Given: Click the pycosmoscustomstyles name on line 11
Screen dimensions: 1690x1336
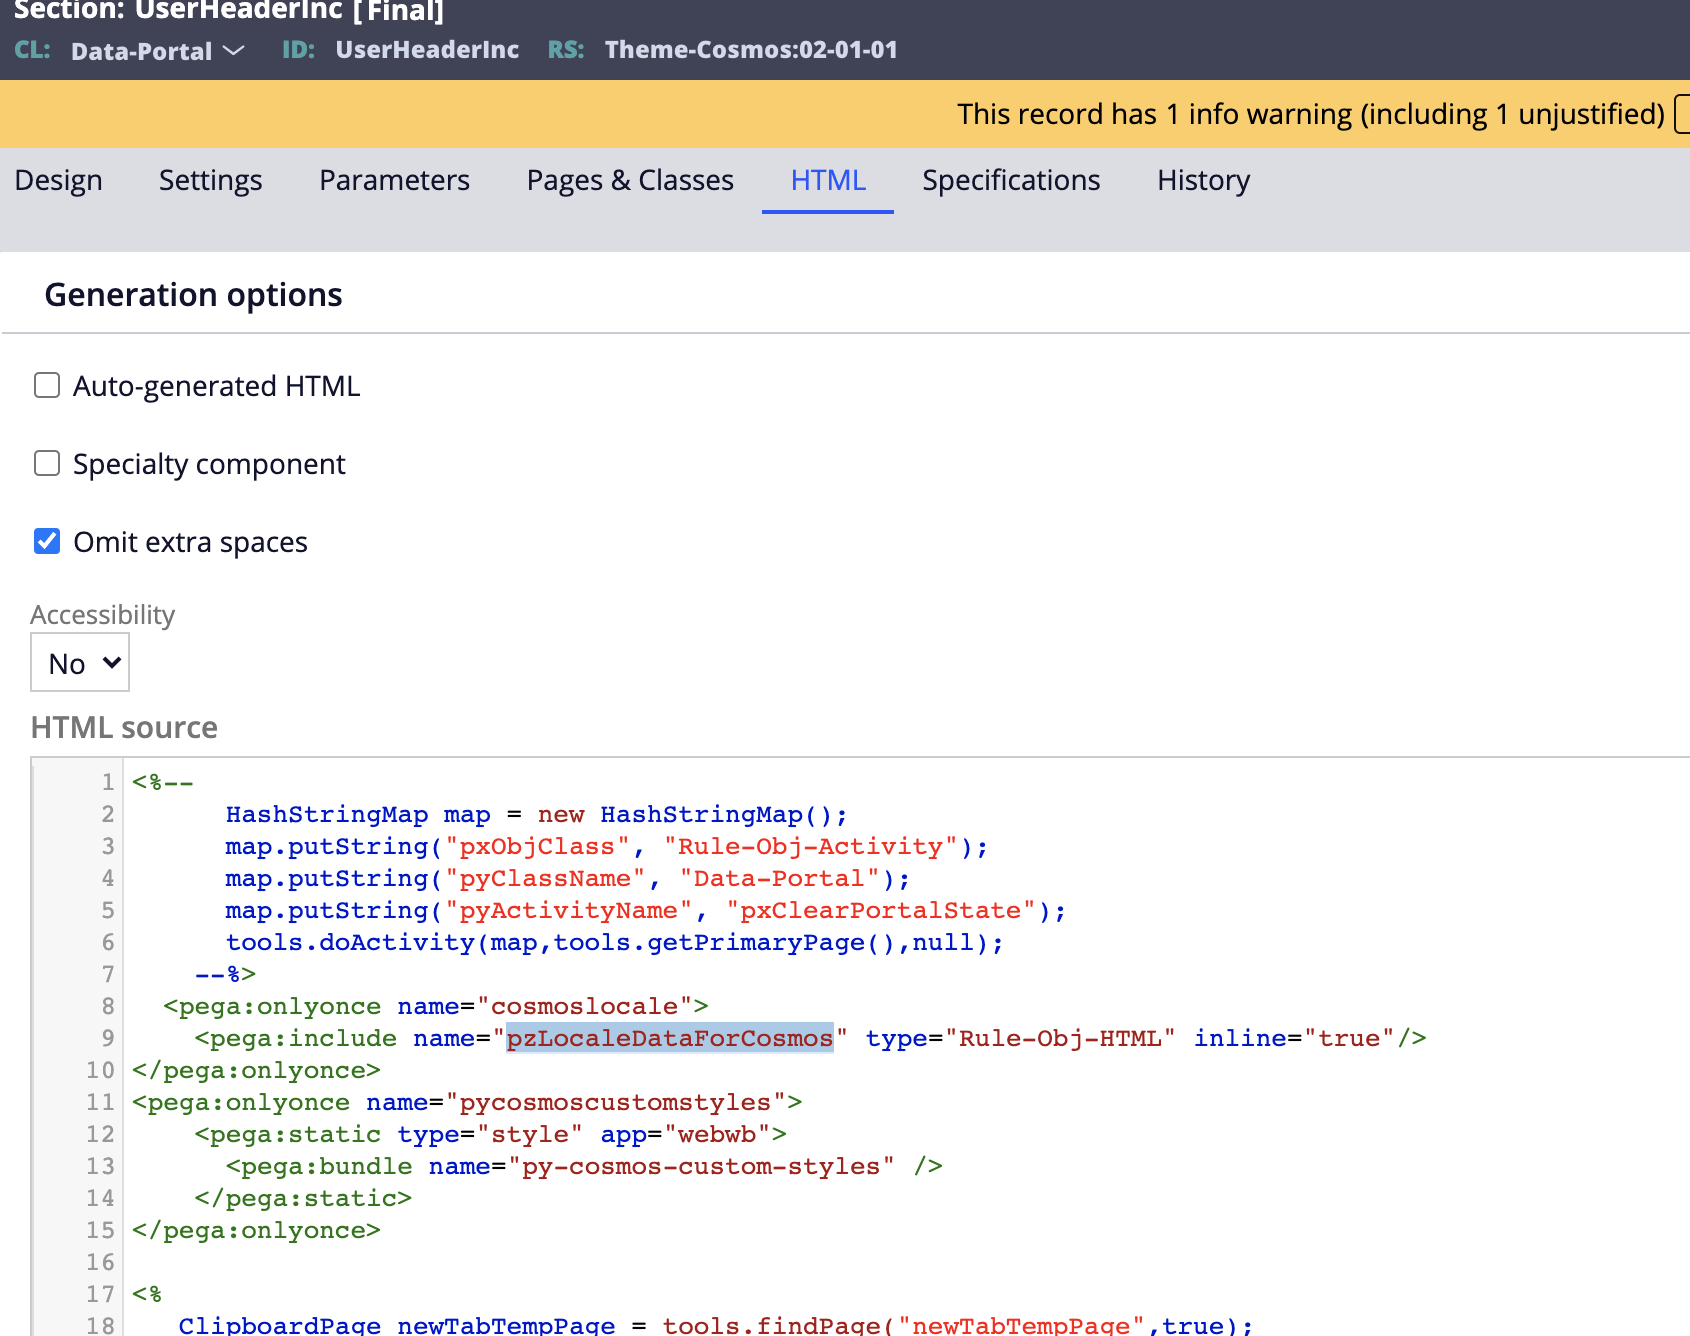Looking at the screenshot, I should [615, 1102].
